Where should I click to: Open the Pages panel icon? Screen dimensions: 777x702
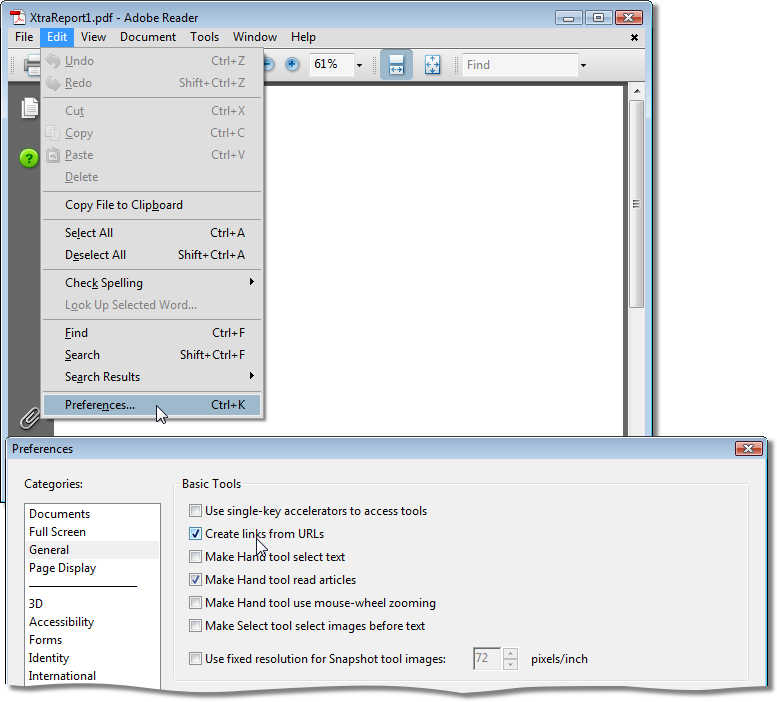click(30, 108)
